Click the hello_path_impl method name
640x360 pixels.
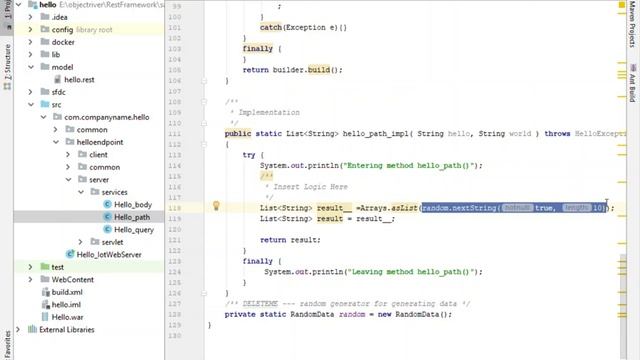point(376,134)
